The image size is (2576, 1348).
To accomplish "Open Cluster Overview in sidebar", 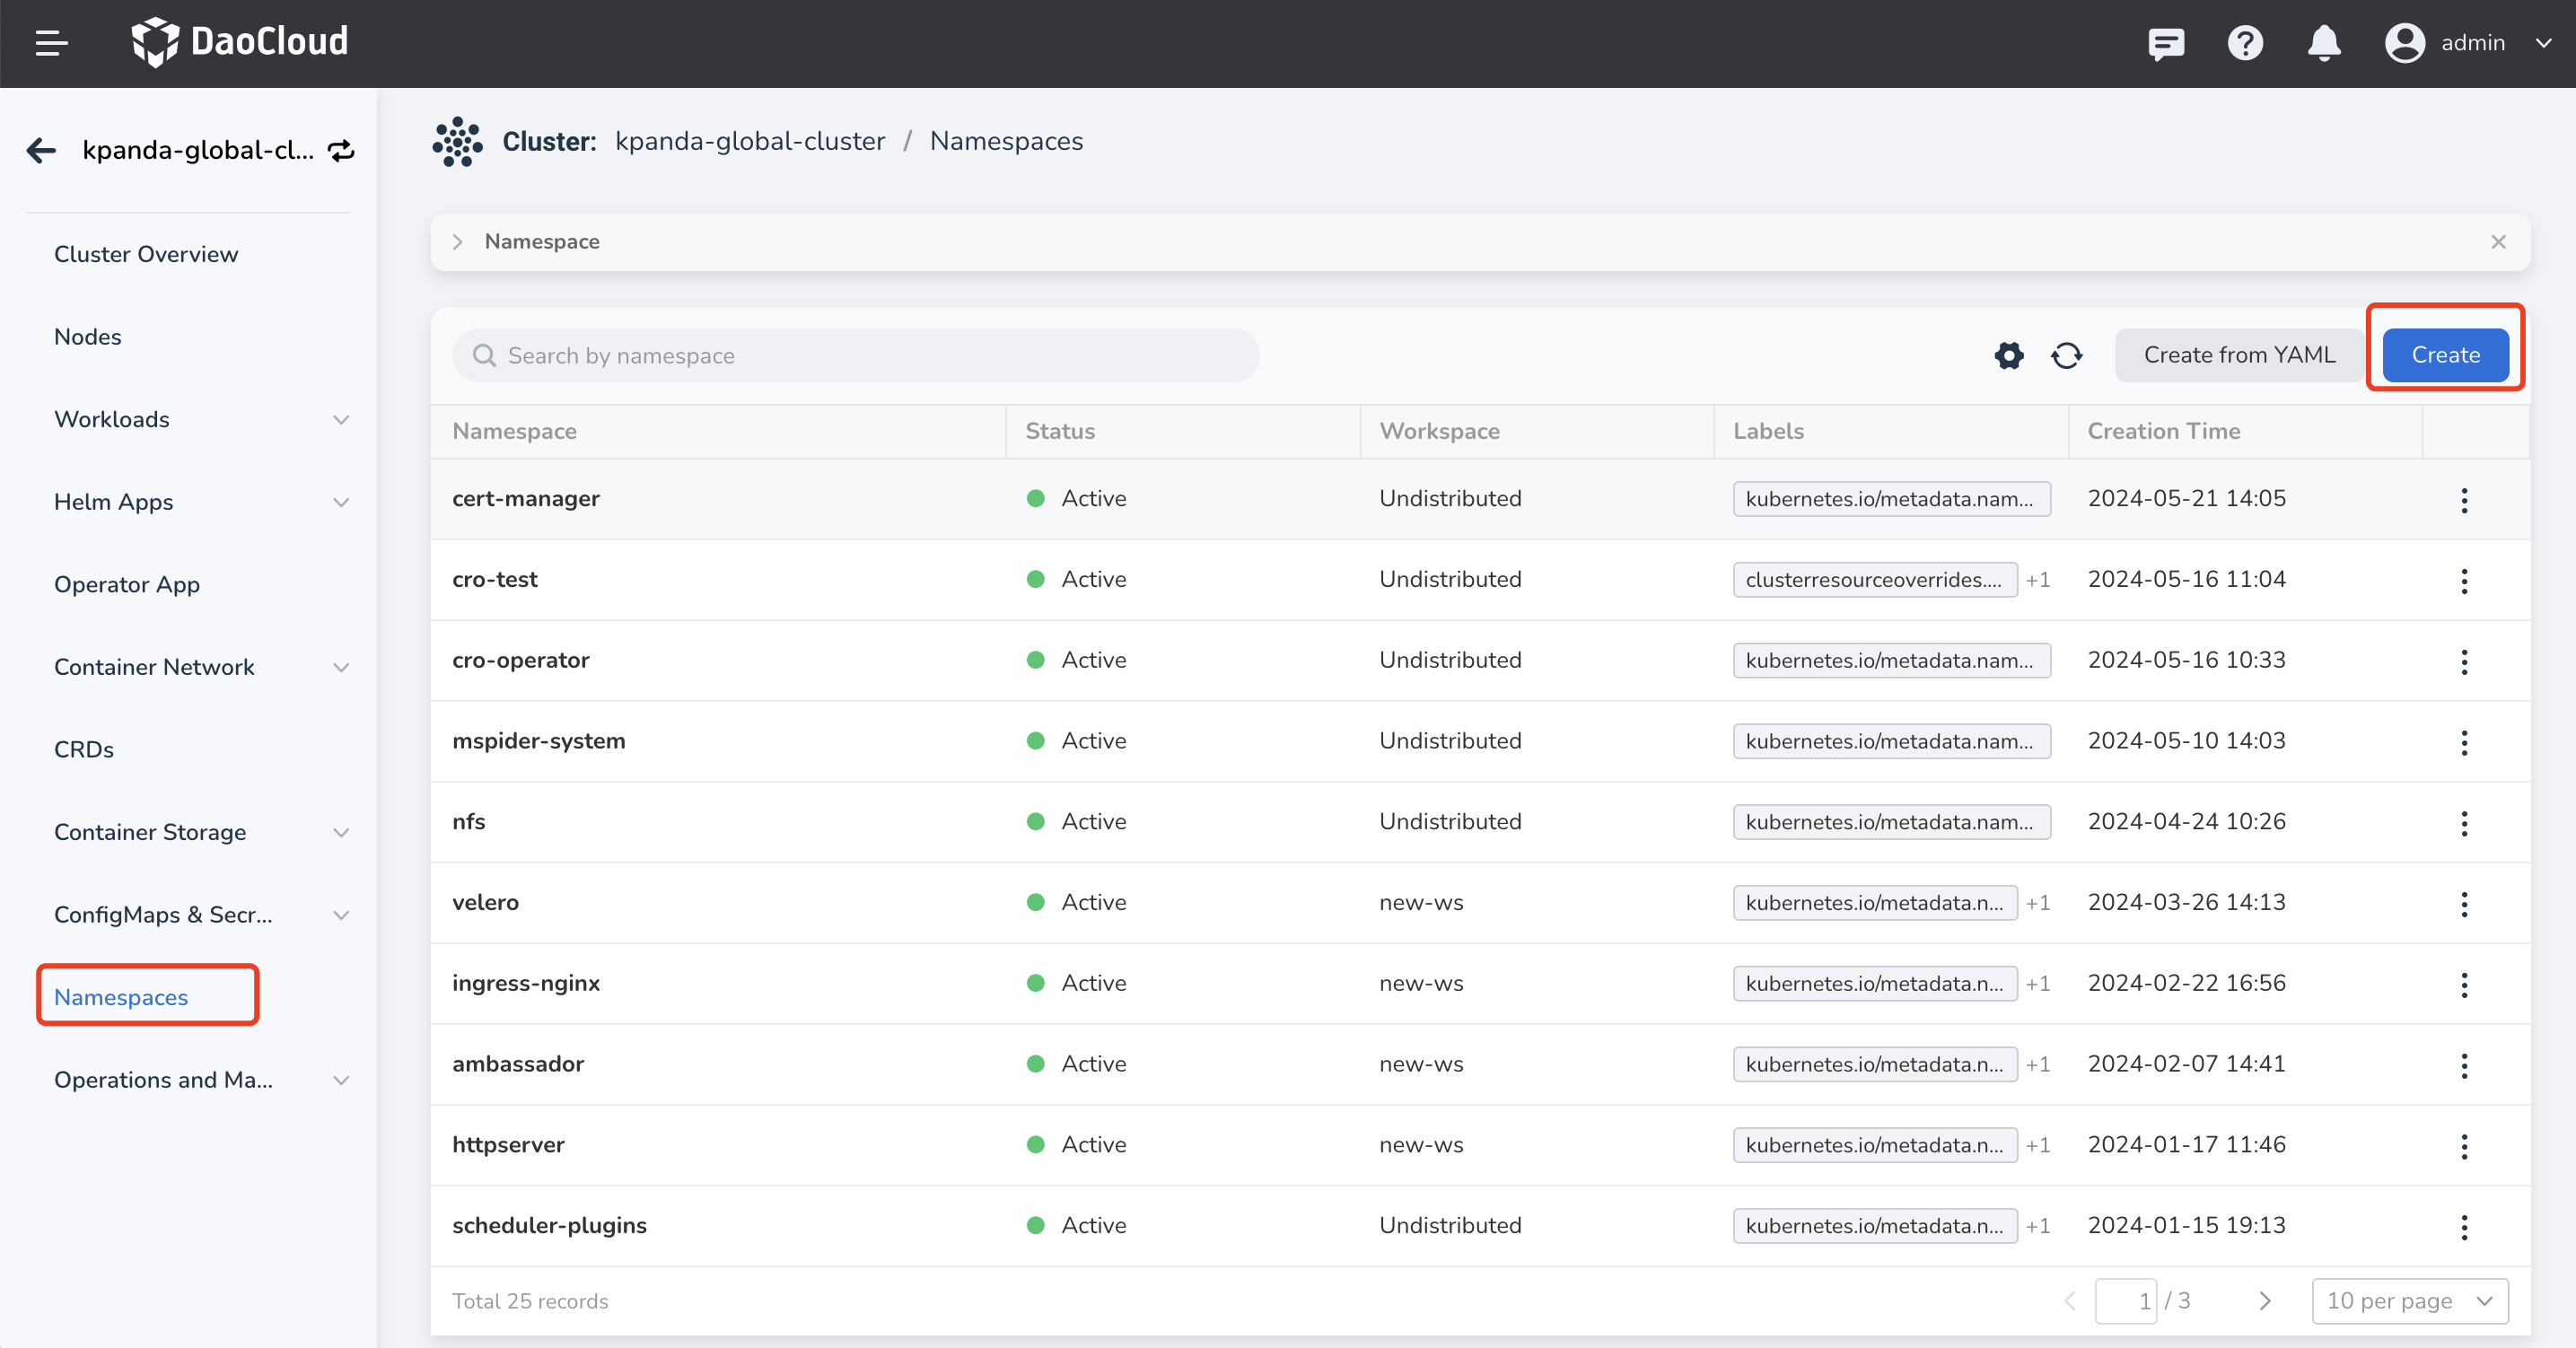I will pyautogui.click(x=146, y=254).
